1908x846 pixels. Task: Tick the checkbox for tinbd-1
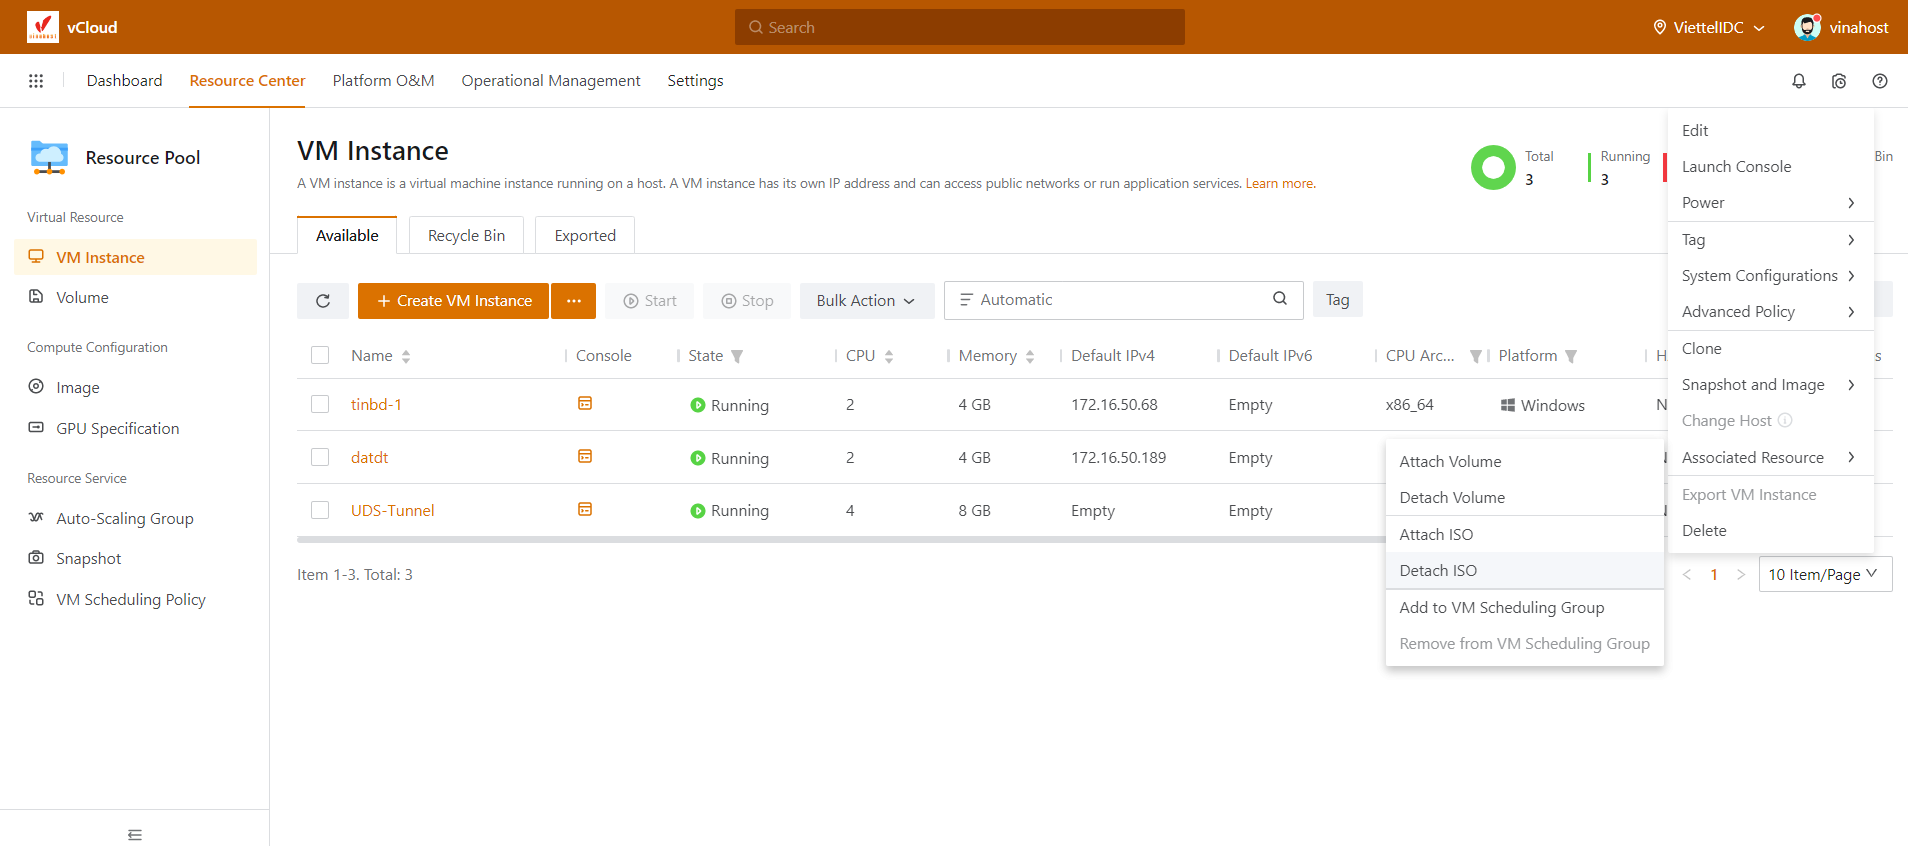(320, 404)
